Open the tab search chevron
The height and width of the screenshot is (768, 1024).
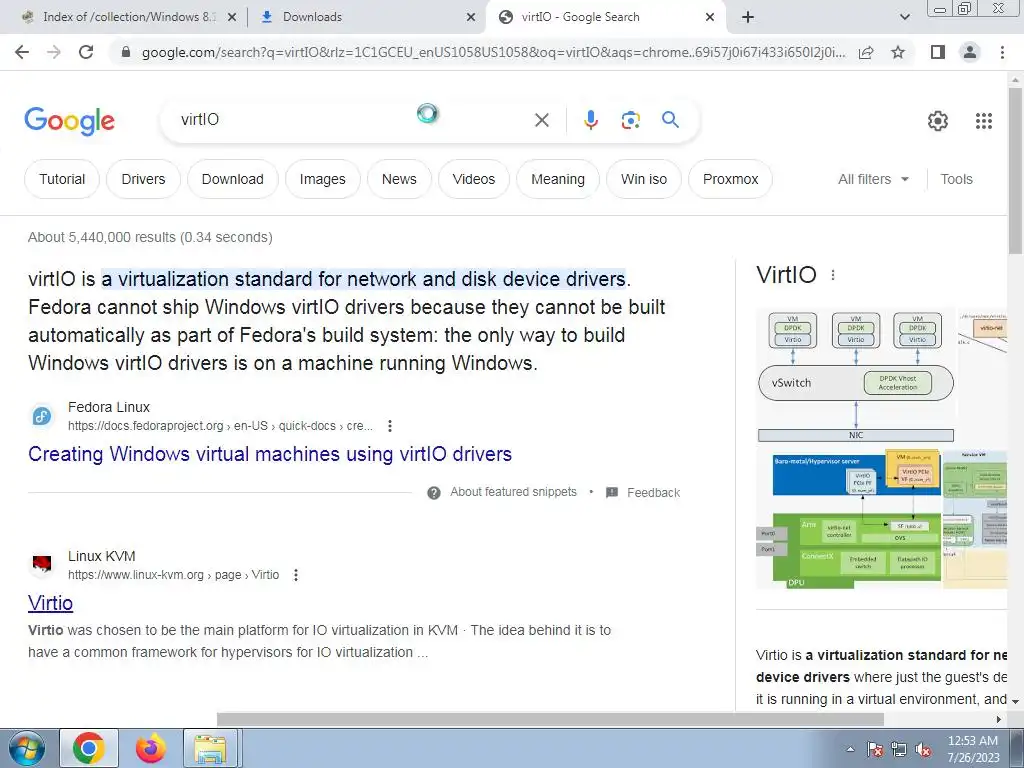[x=904, y=17]
